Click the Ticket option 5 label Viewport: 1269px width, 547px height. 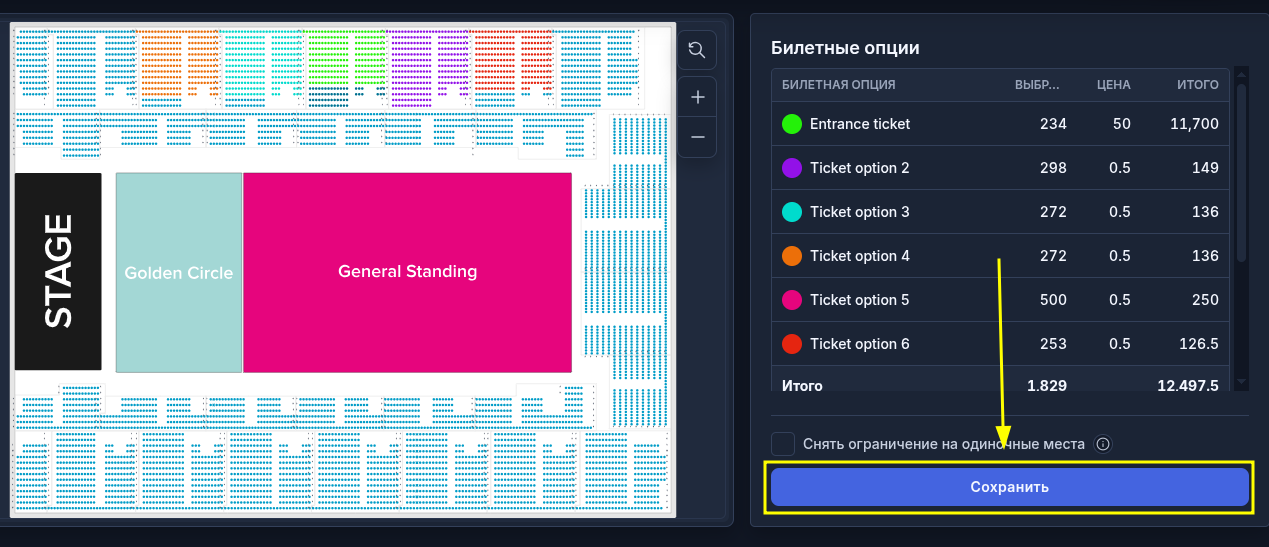(x=860, y=300)
